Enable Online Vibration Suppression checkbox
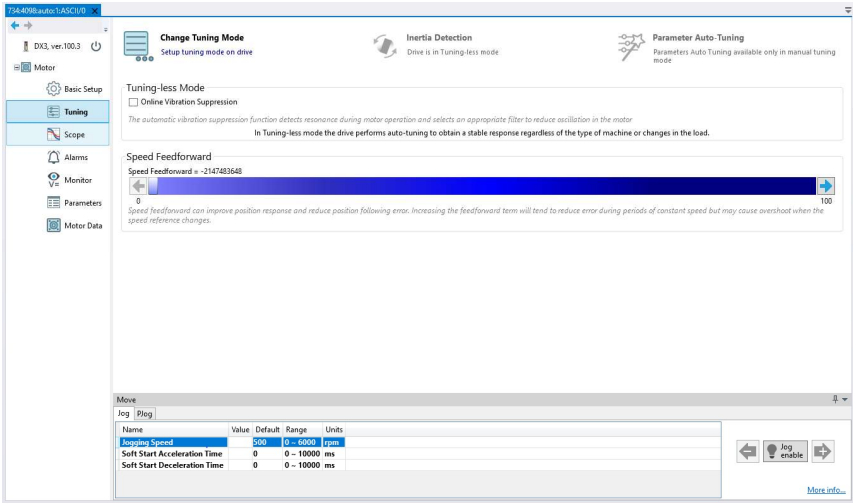 coord(133,102)
